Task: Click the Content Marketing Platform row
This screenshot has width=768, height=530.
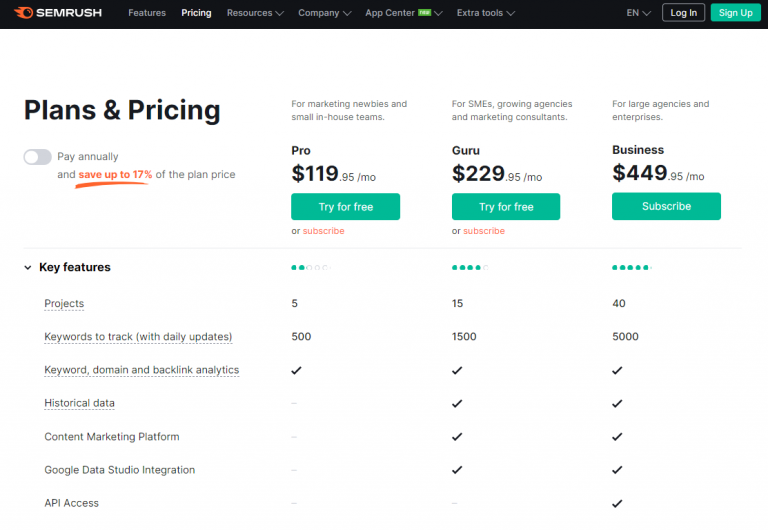Action: [x=112, y=436]
